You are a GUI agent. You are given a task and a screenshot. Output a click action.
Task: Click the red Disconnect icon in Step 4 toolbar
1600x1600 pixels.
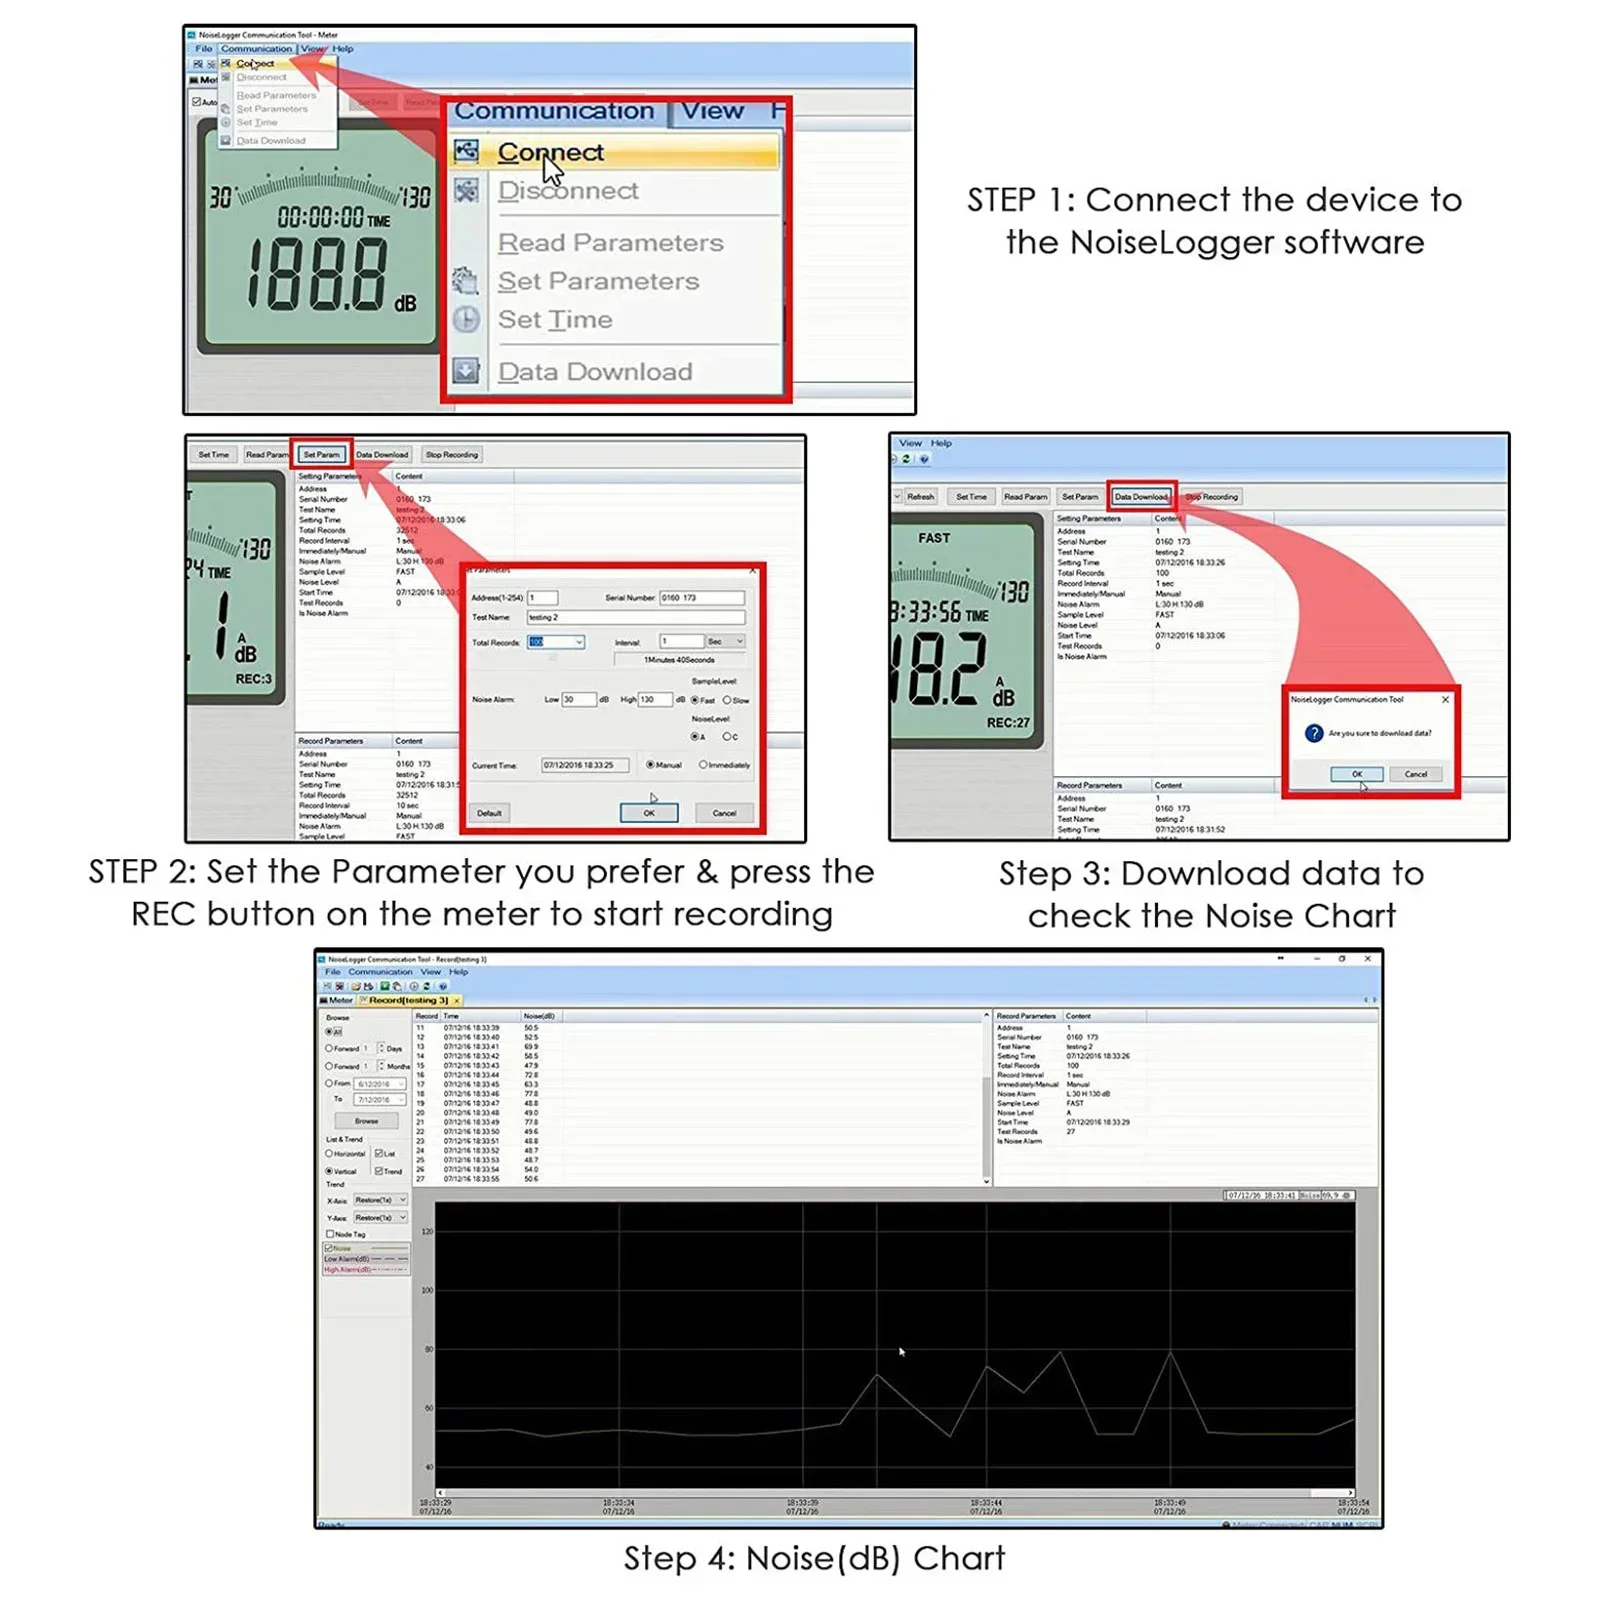point(339,986)
